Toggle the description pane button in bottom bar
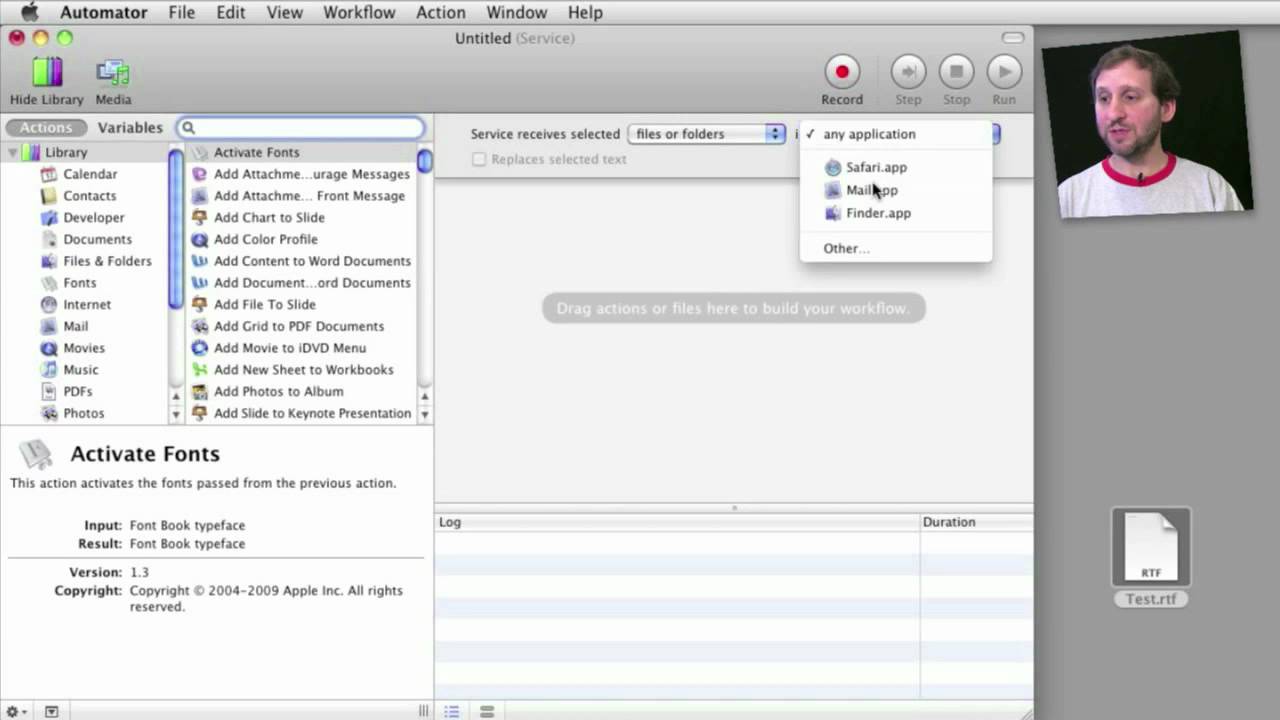1280x720 pixels. coord(51,711)
